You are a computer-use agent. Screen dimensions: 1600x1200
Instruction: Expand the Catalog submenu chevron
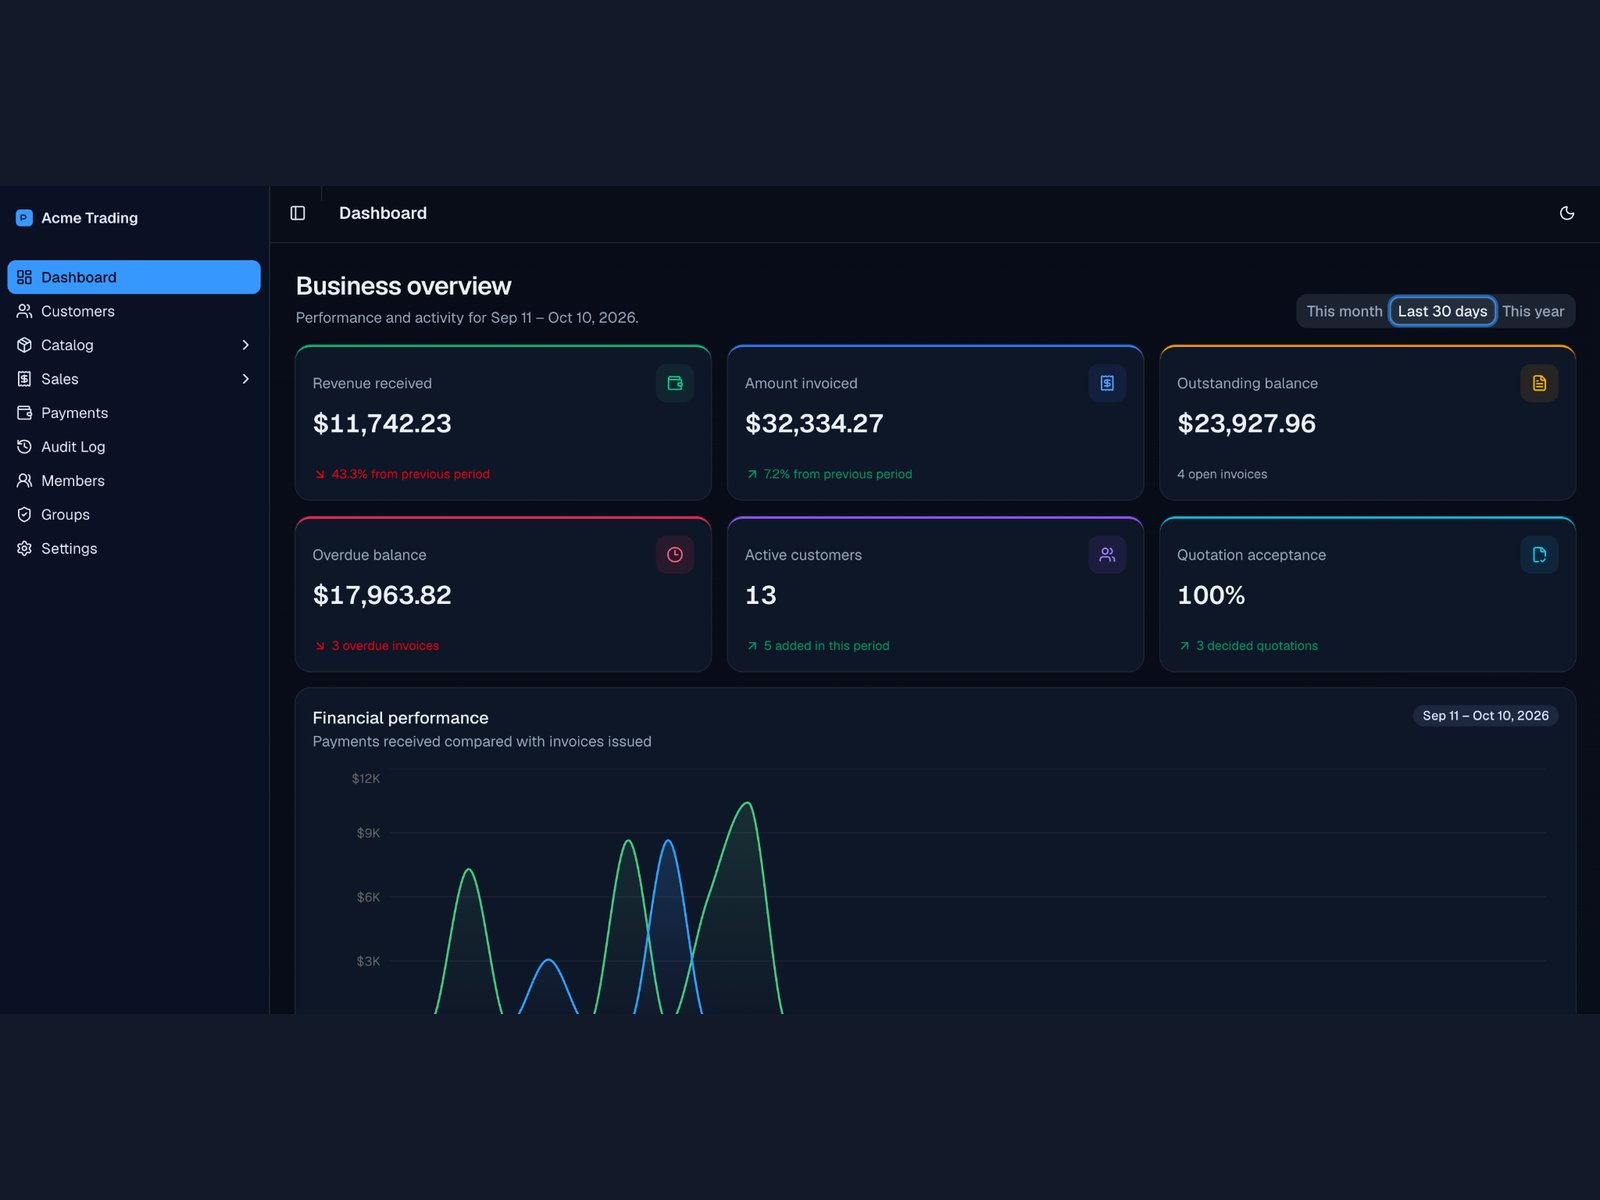tap(246, 345)
